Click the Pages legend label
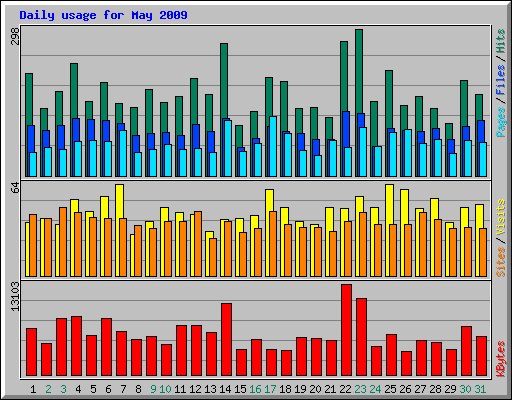 (501, 122)
